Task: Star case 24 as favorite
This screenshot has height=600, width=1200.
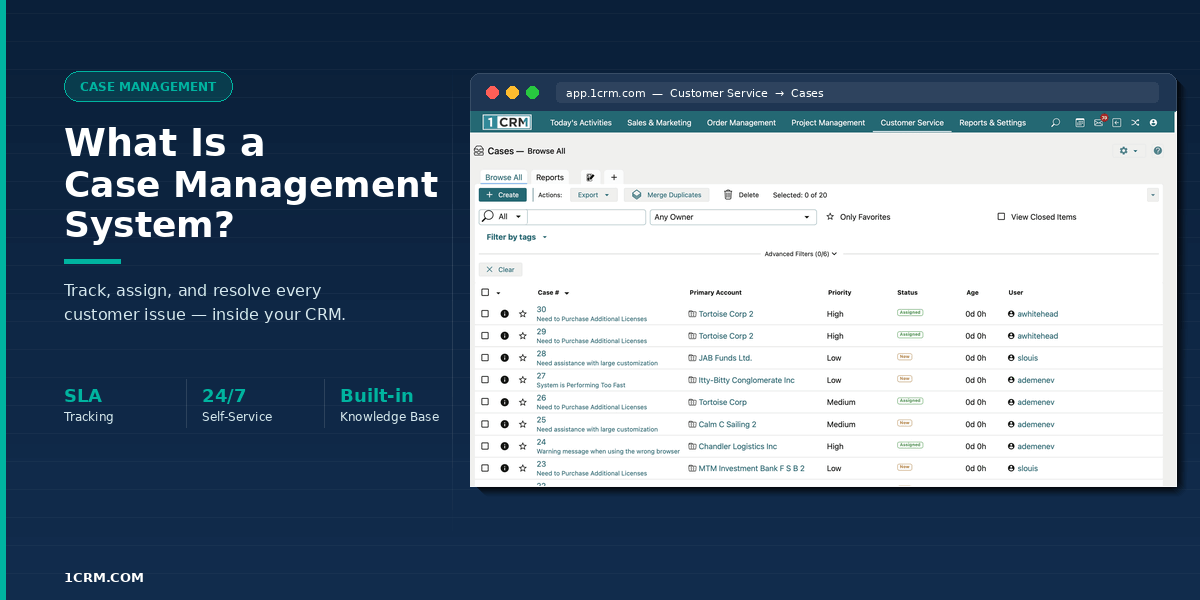Action: click(522, 446)
